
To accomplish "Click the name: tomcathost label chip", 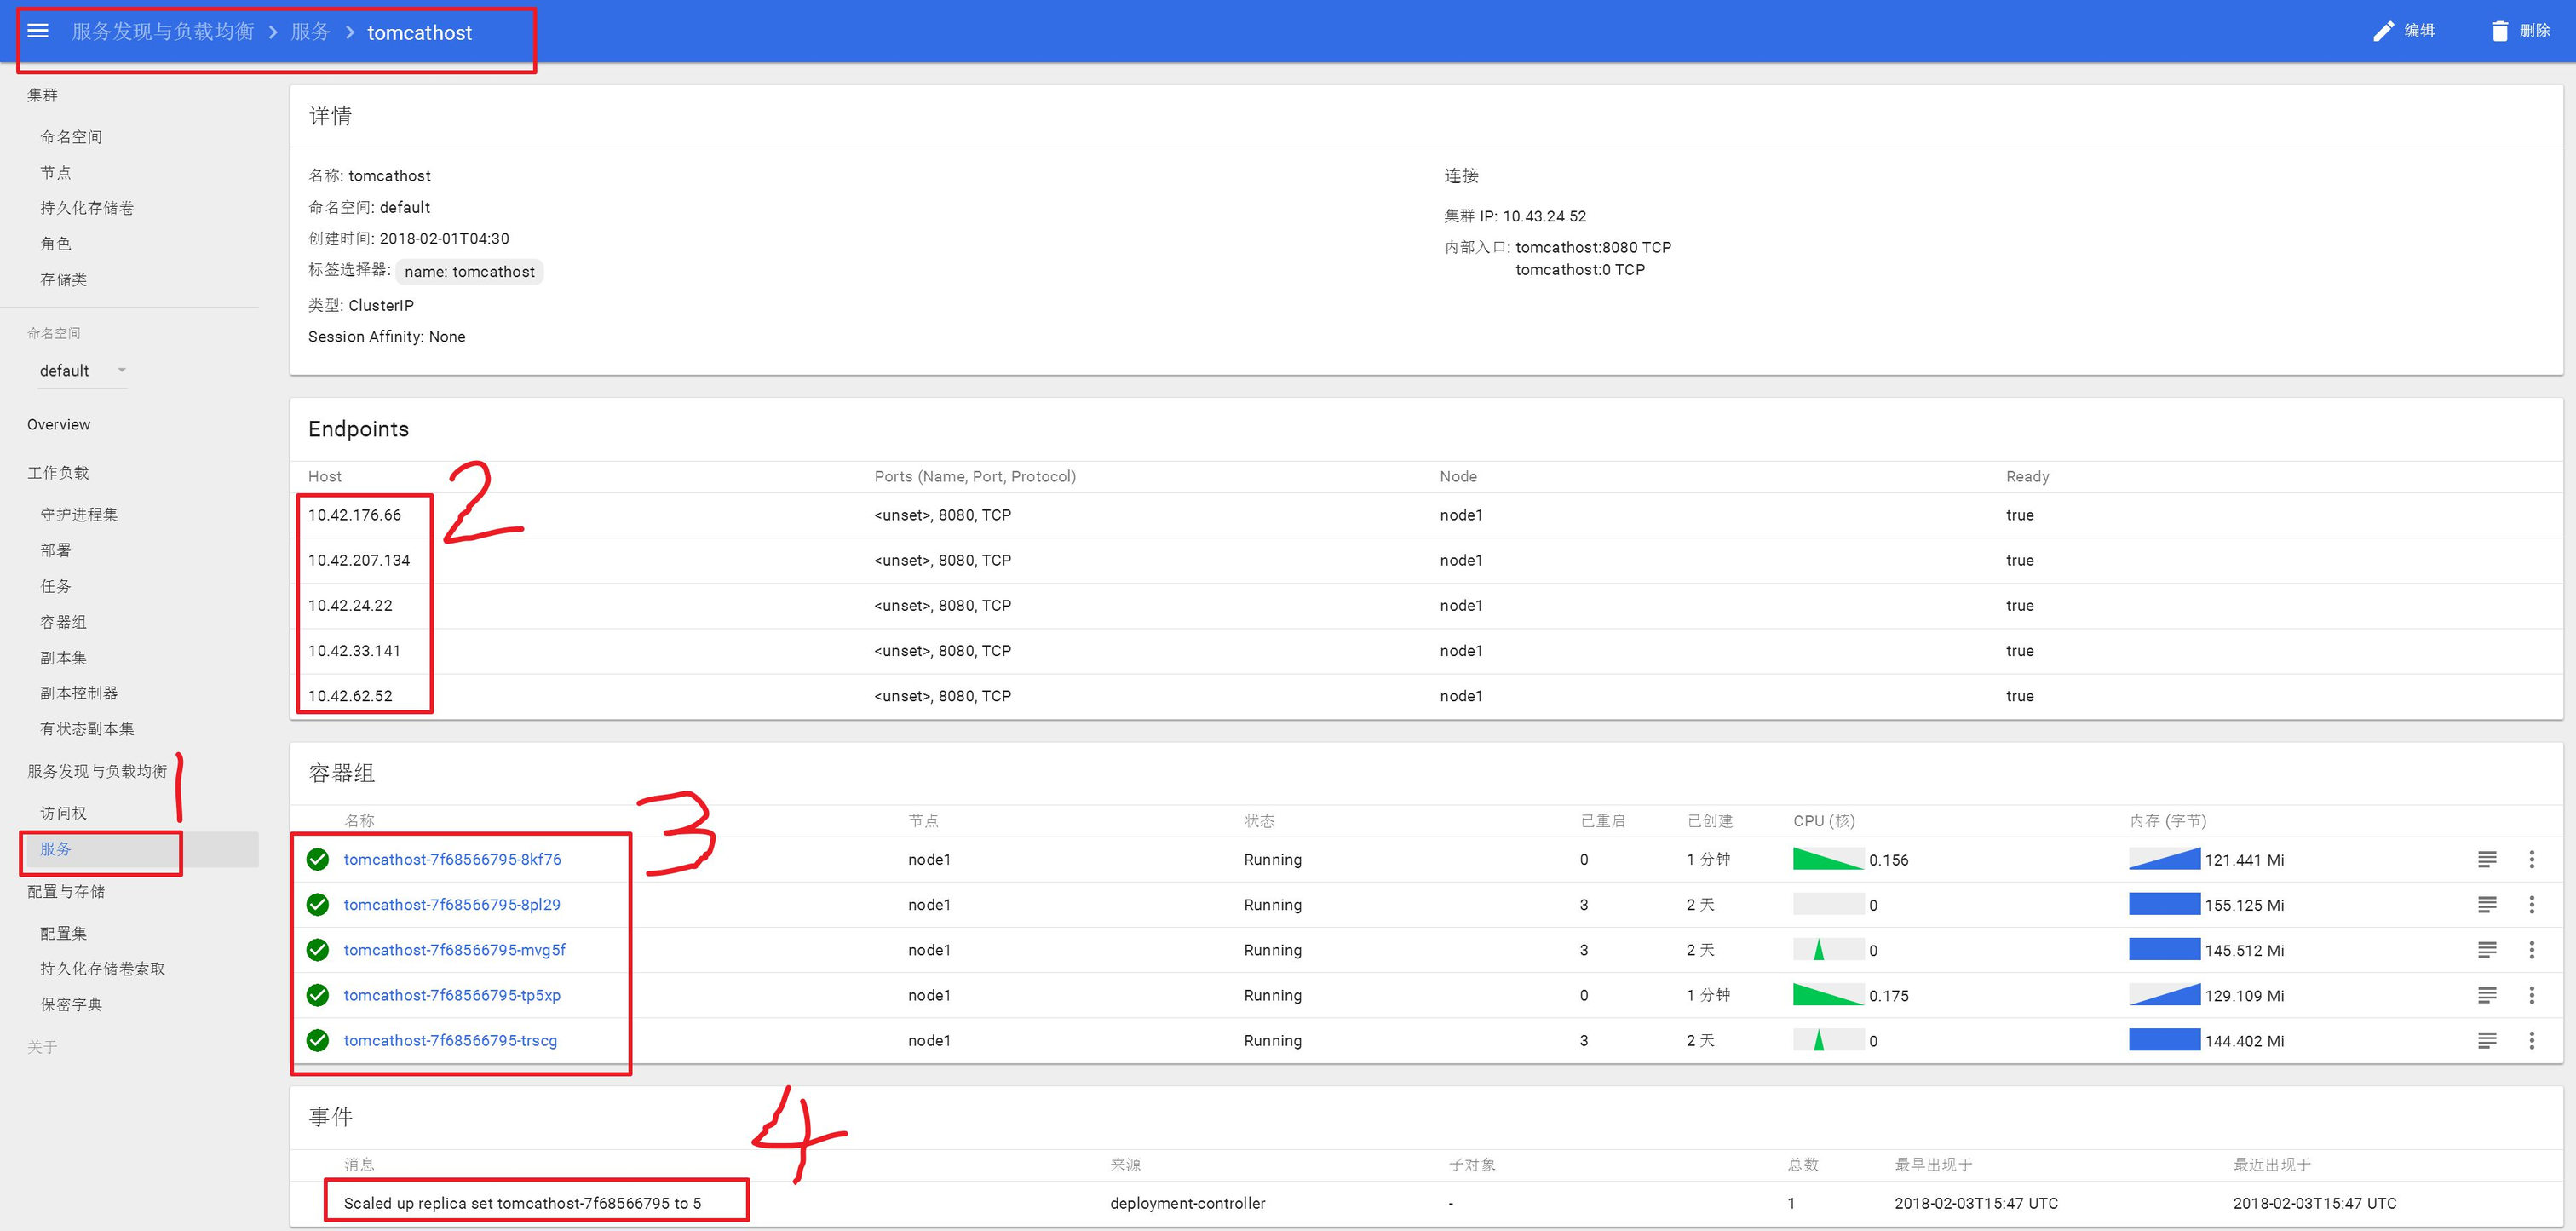I will point(469,272).
